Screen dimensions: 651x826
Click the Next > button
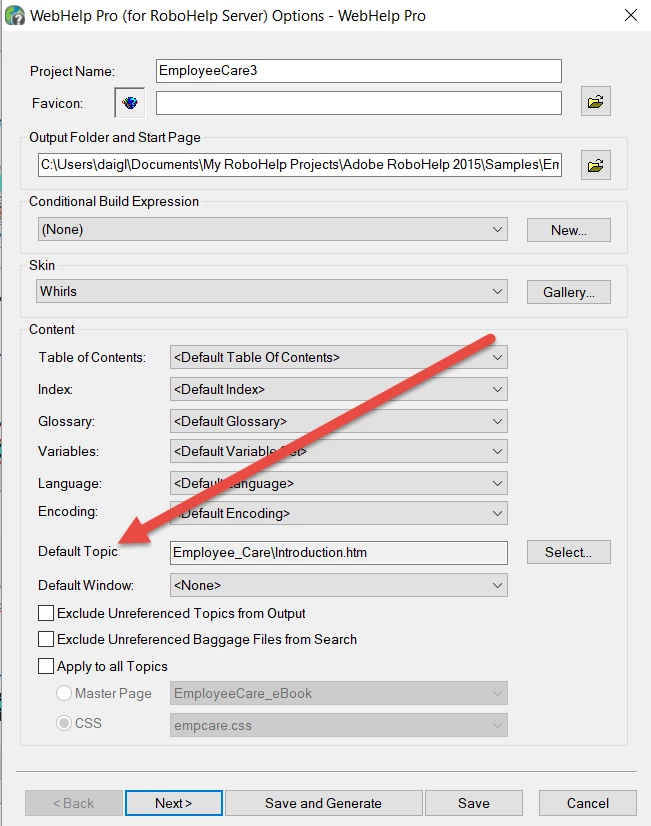pyautogui.click(x=174, y=803)
